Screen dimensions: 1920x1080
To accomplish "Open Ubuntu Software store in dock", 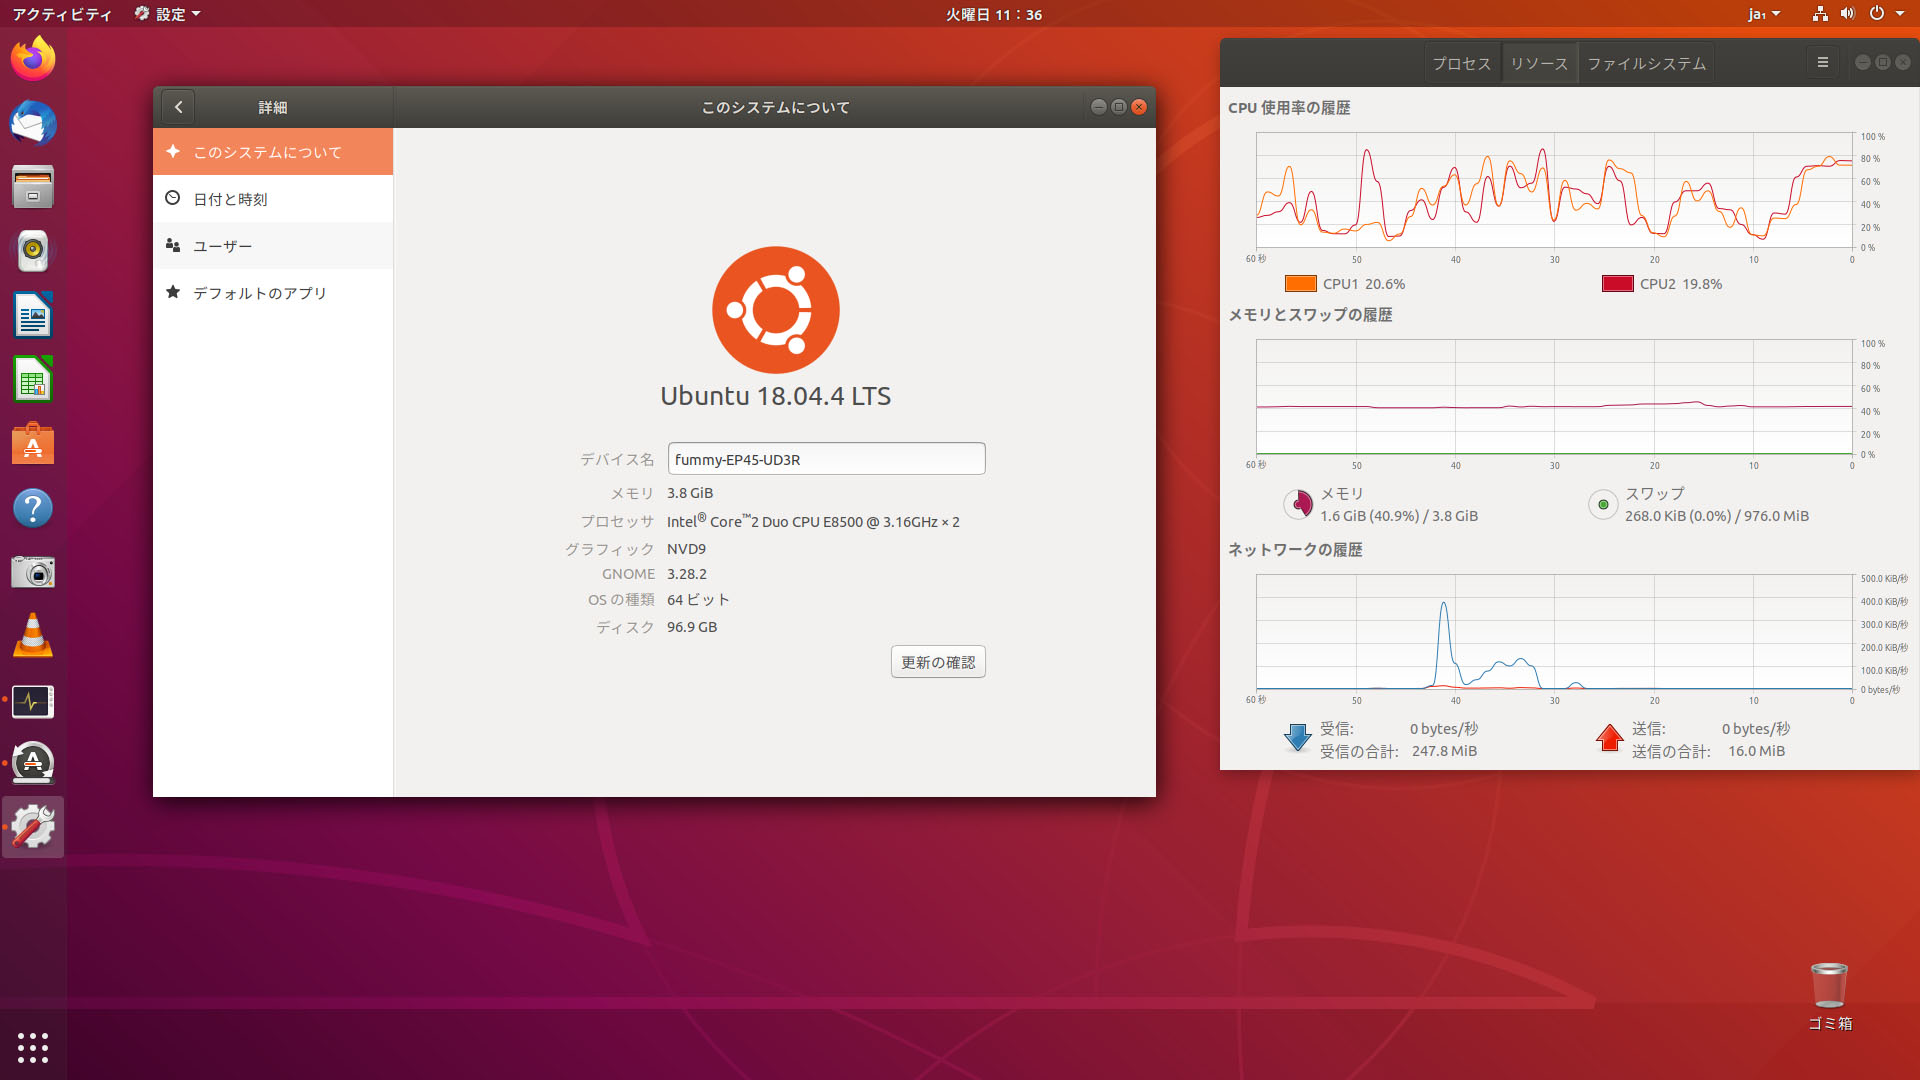I will coord(33,444).
